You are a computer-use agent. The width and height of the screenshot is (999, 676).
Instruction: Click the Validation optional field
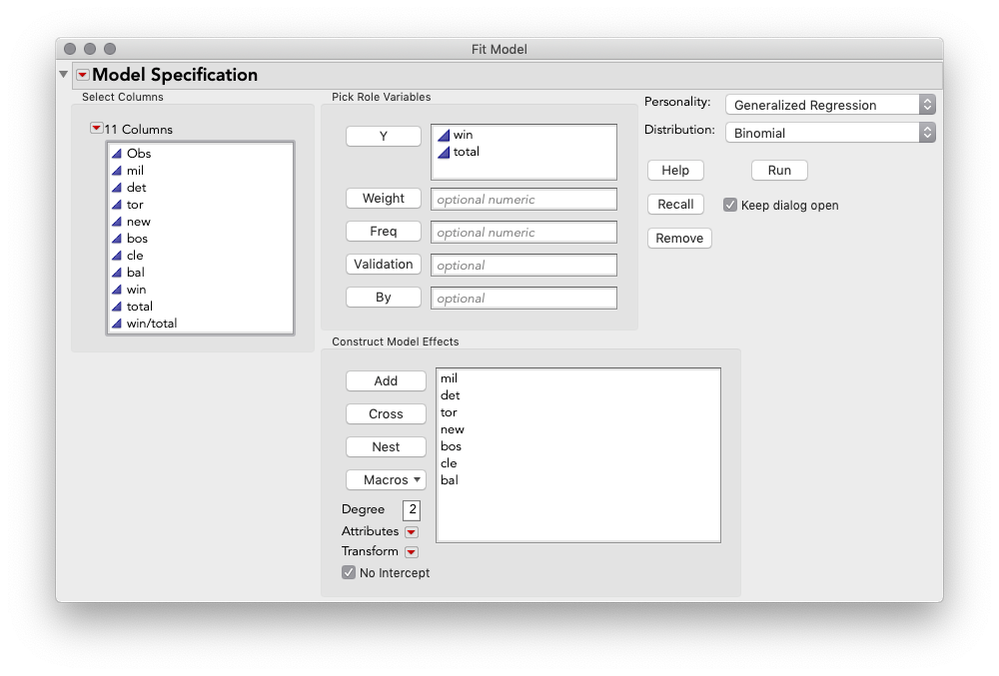pos(524,265)
